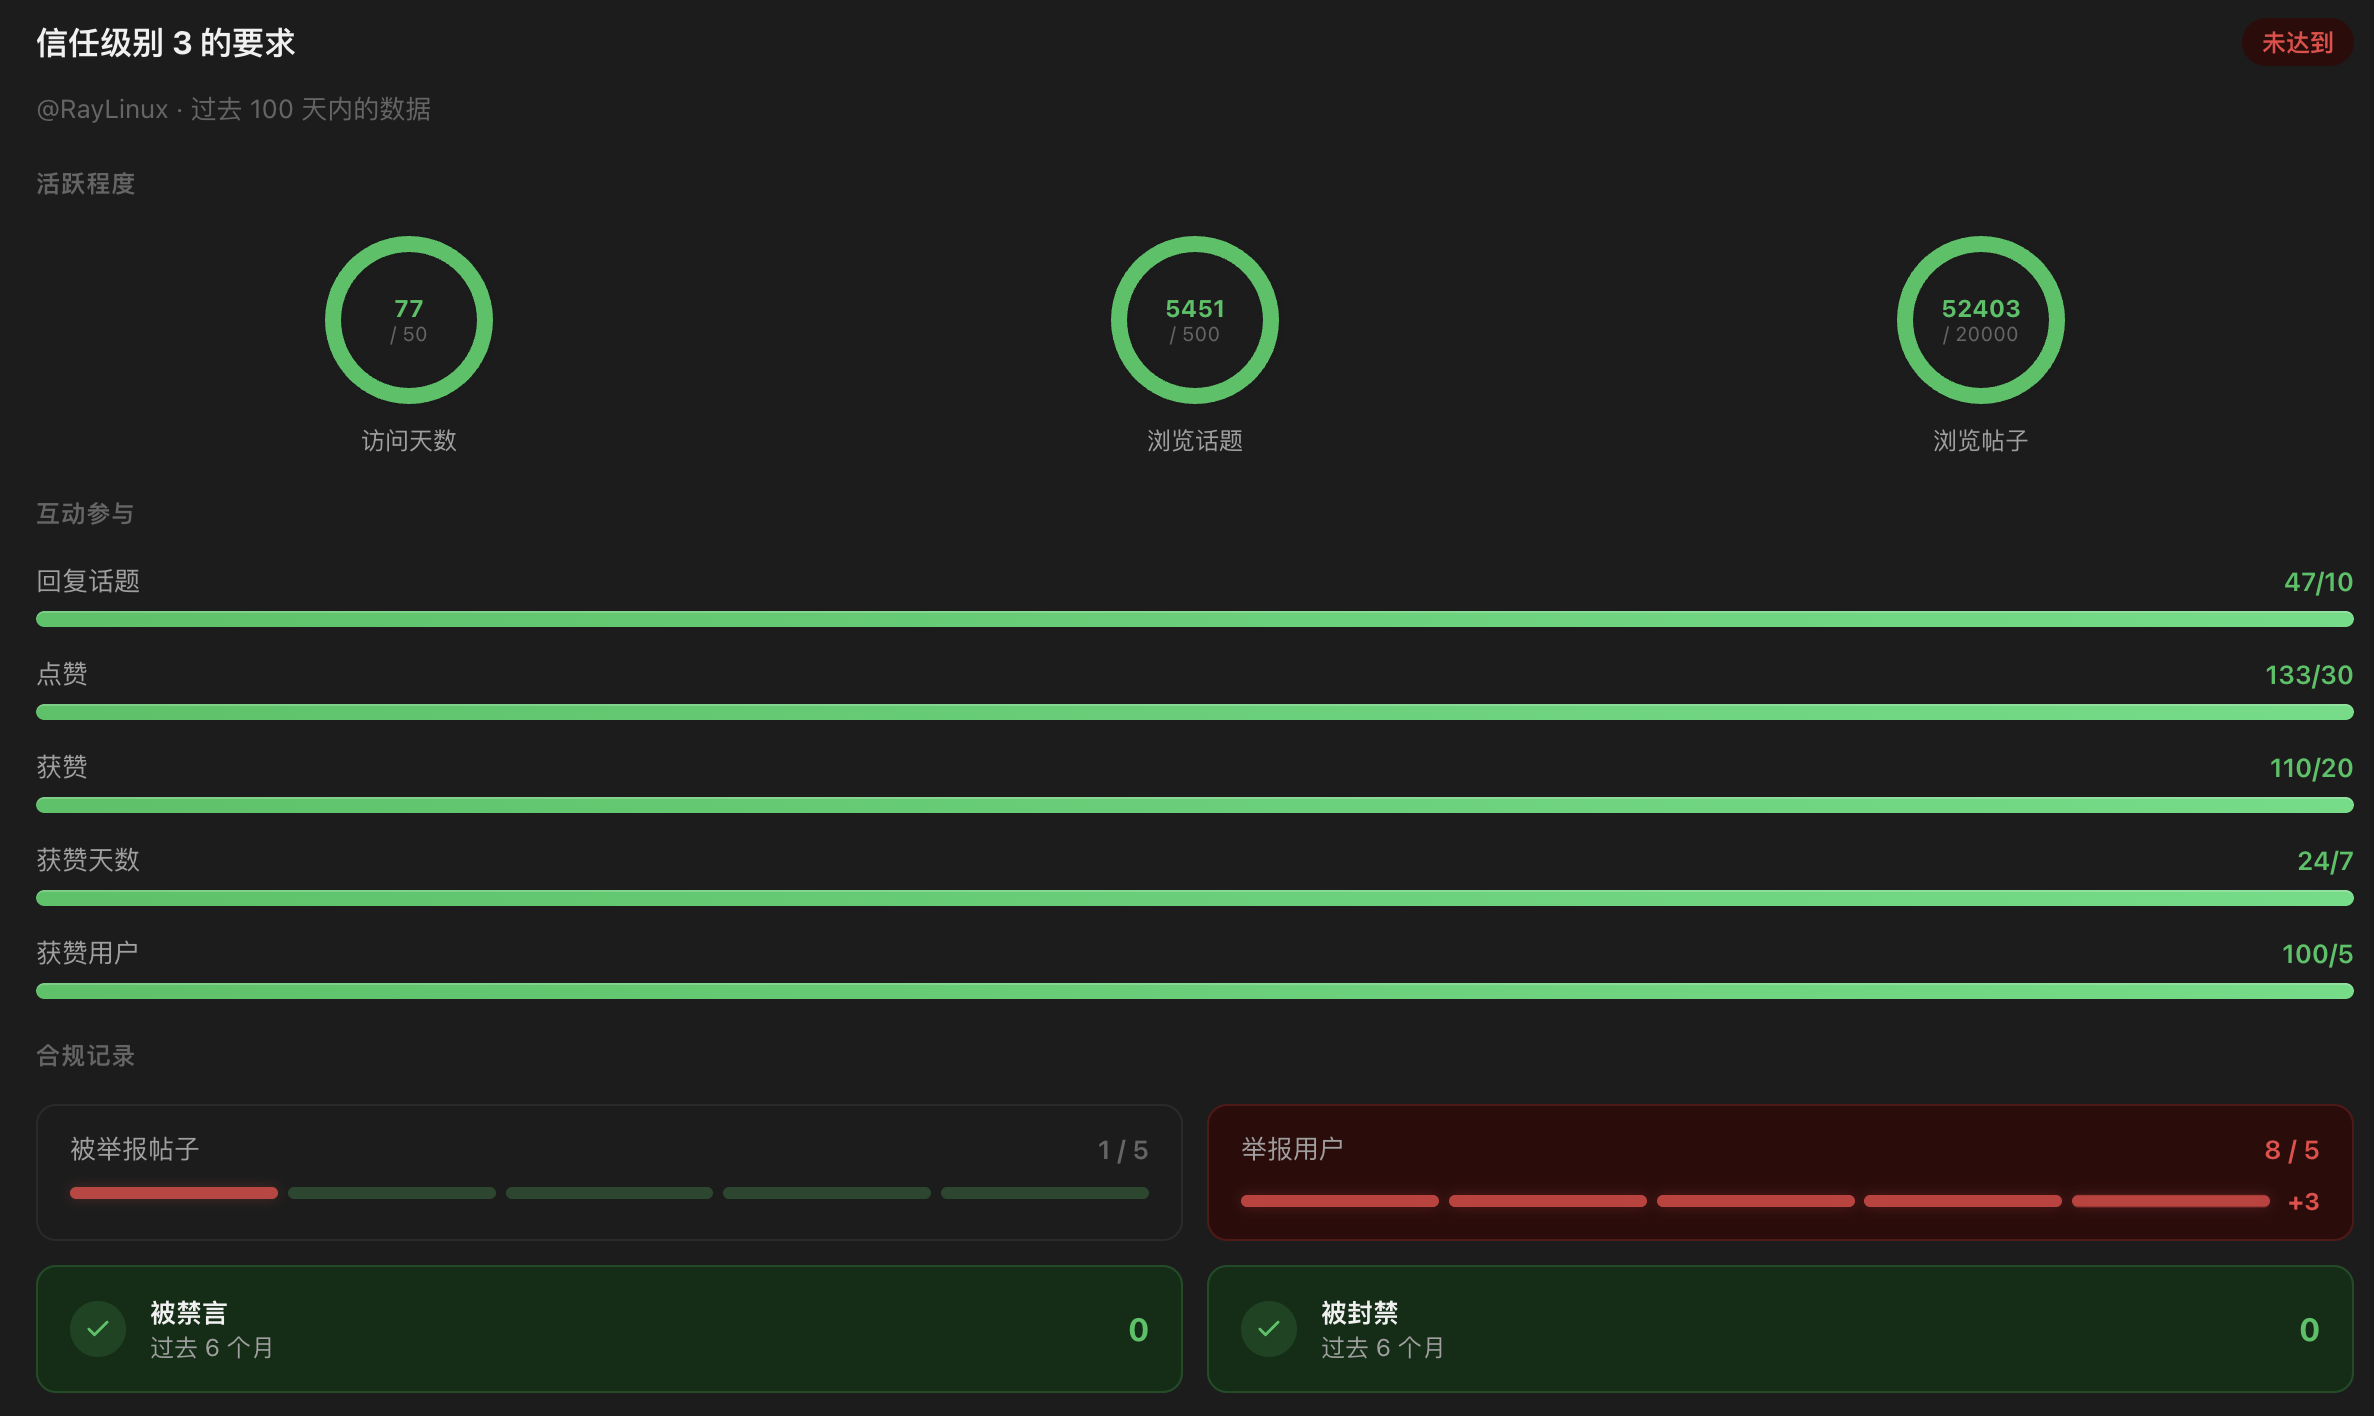Click the 8 / 5 count on 举报用户

[x=2292, y=1150]
